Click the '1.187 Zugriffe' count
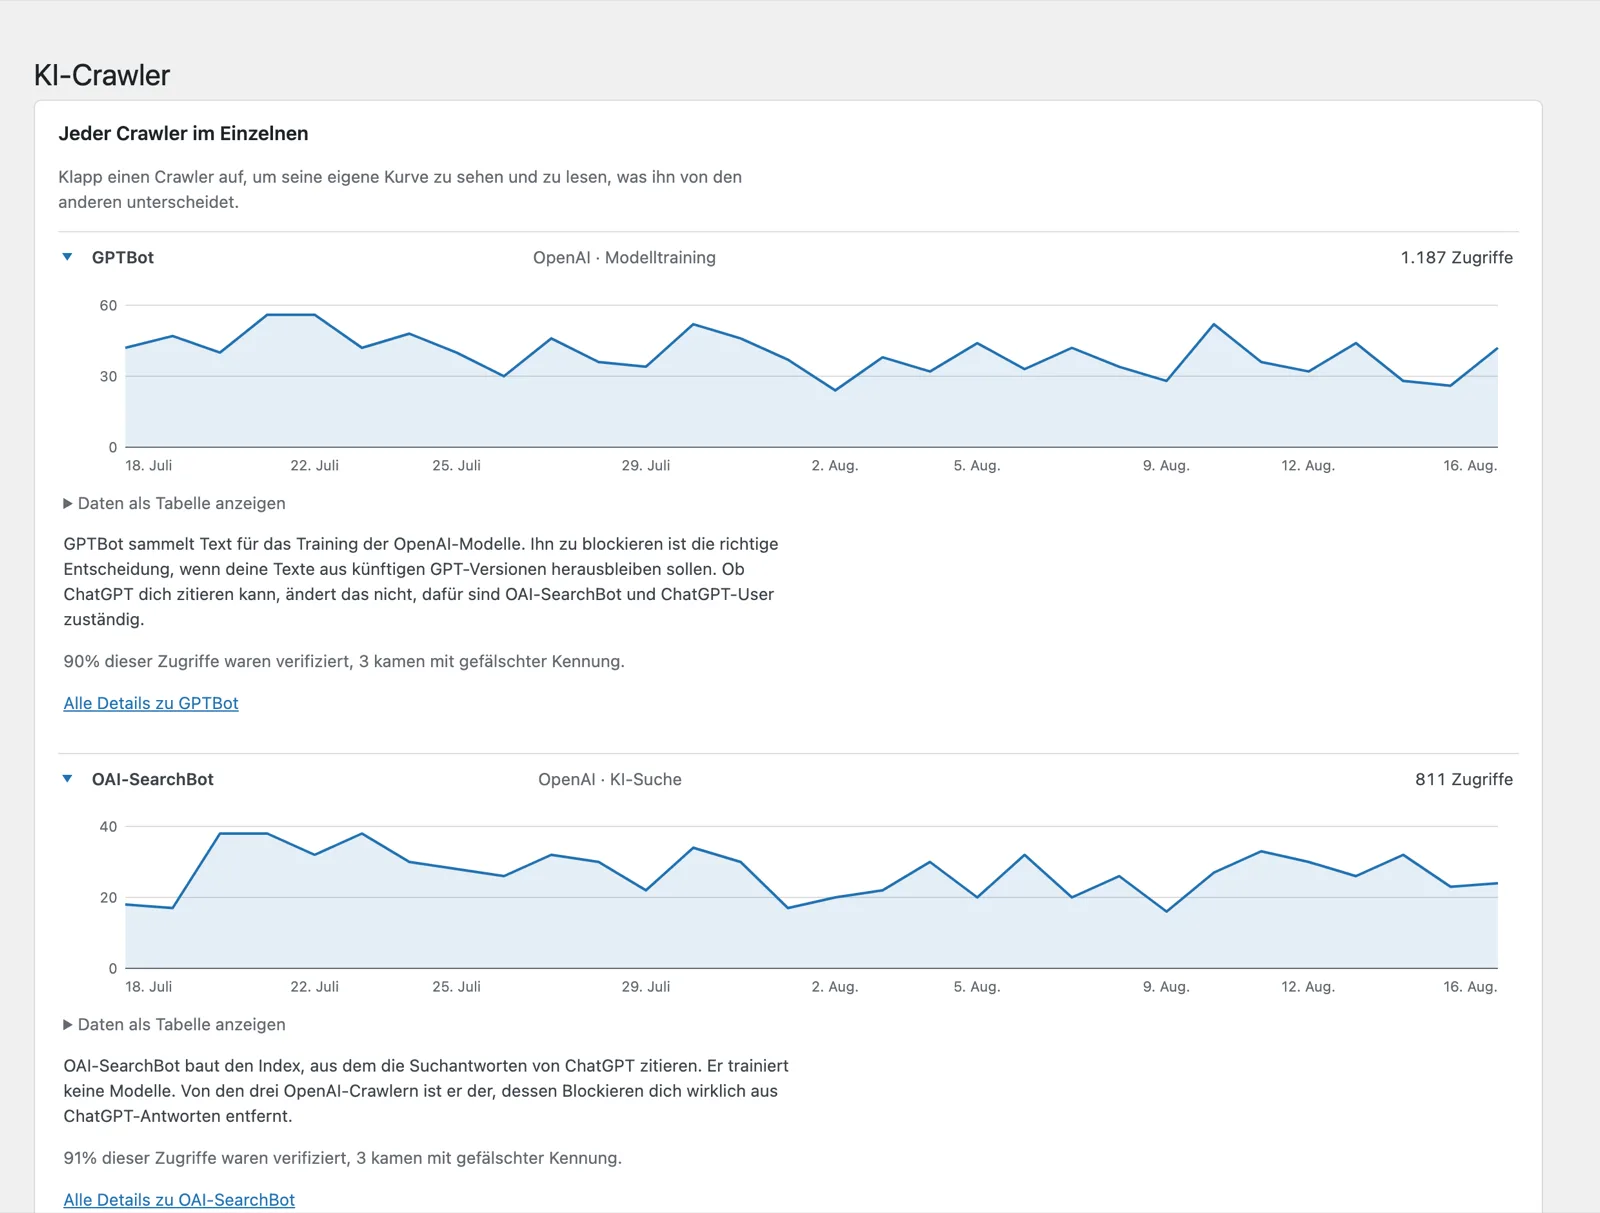This screenshot has width=1600, height=1213. [1456, 257]
